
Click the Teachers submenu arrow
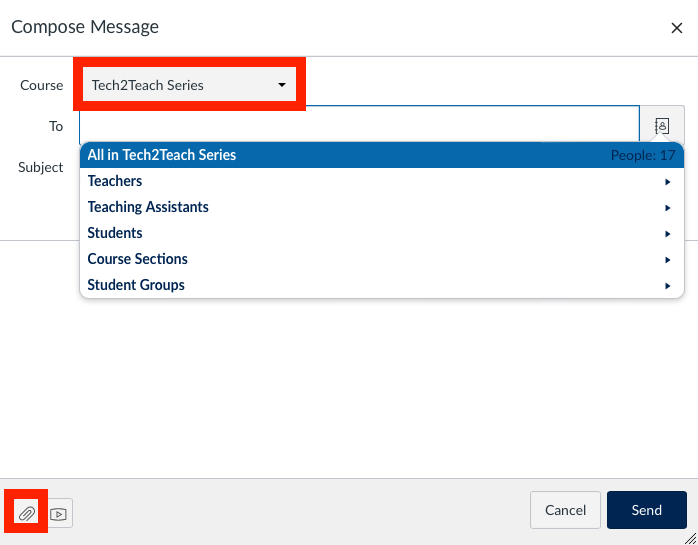click(x=667, y=182)
